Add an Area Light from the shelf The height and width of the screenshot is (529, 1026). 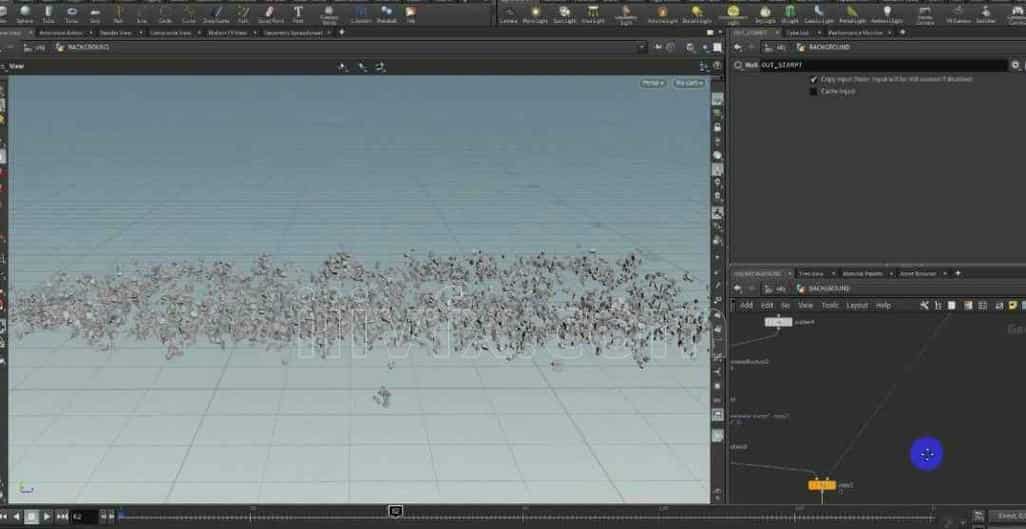coord(593,13)
